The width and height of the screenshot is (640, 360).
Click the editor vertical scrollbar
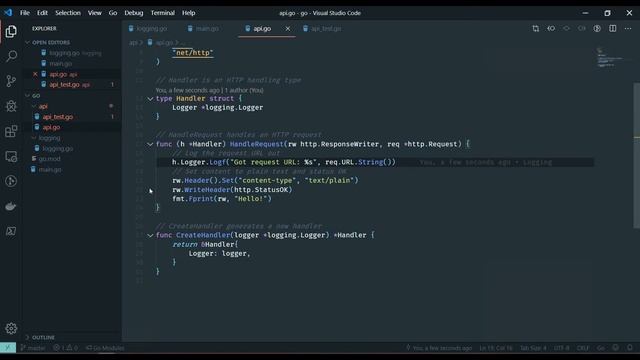coord(636,155)
